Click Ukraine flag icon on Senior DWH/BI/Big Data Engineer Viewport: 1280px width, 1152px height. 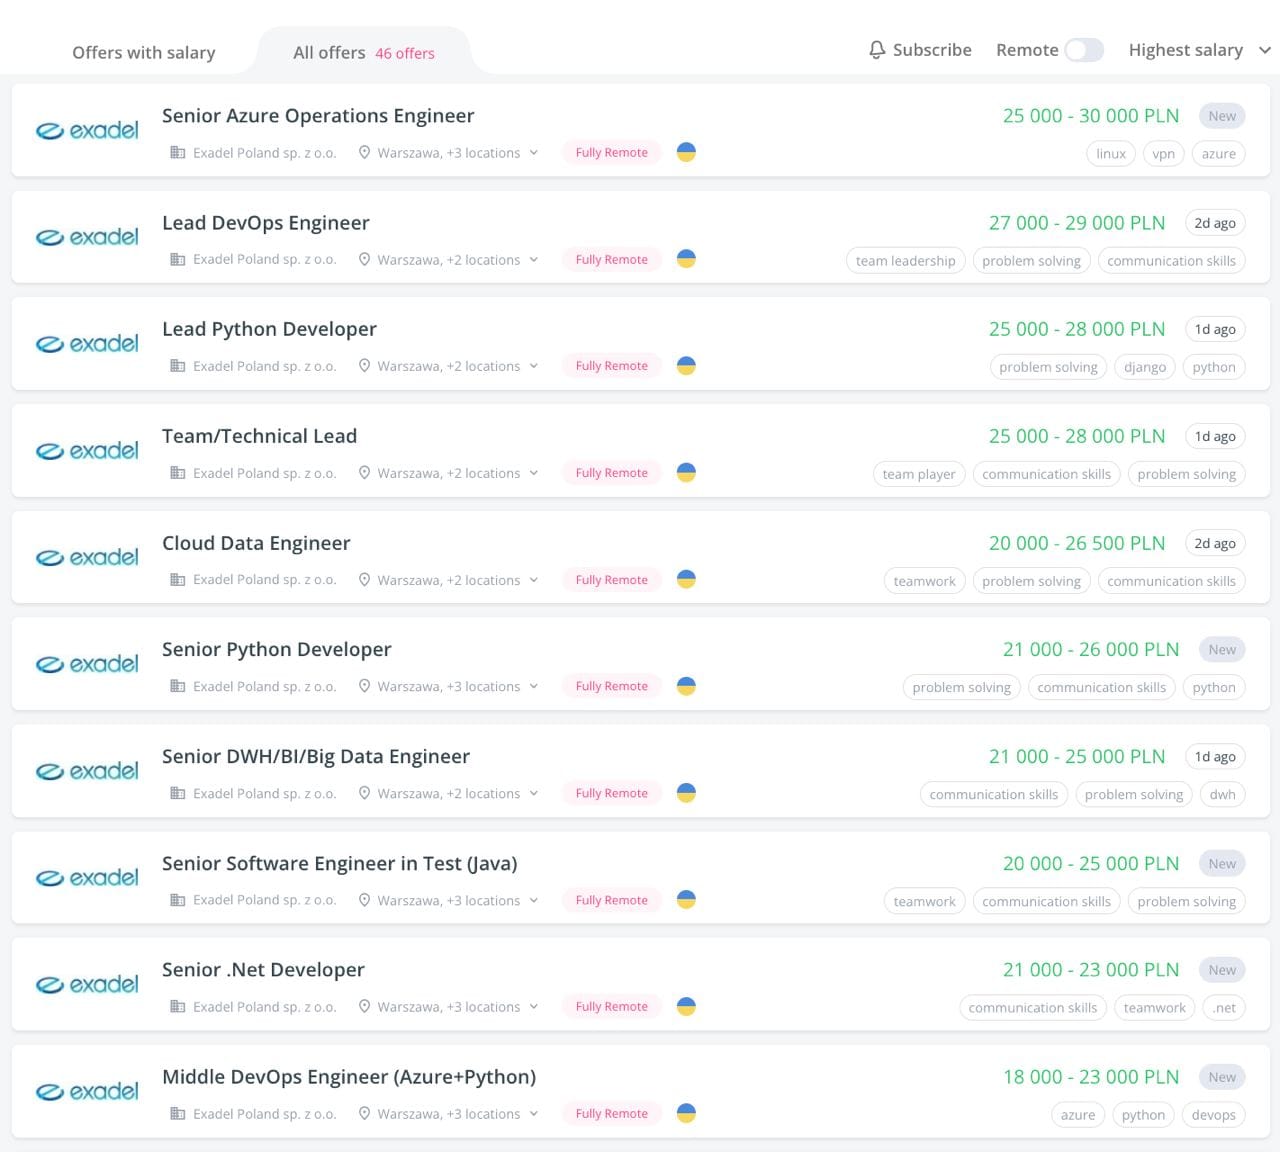click(686, 793)
